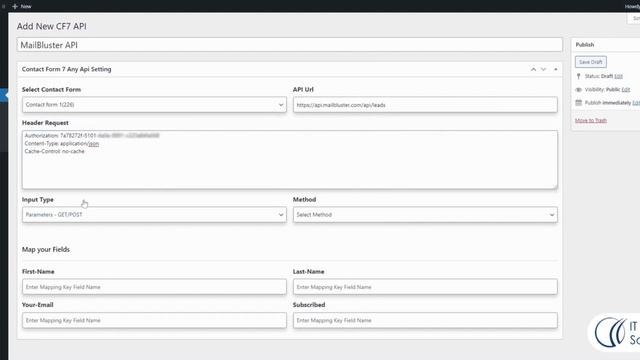Click the Last-Name mapping key field
This screenshot has width=640, height=360.
[x=425, y=287]
